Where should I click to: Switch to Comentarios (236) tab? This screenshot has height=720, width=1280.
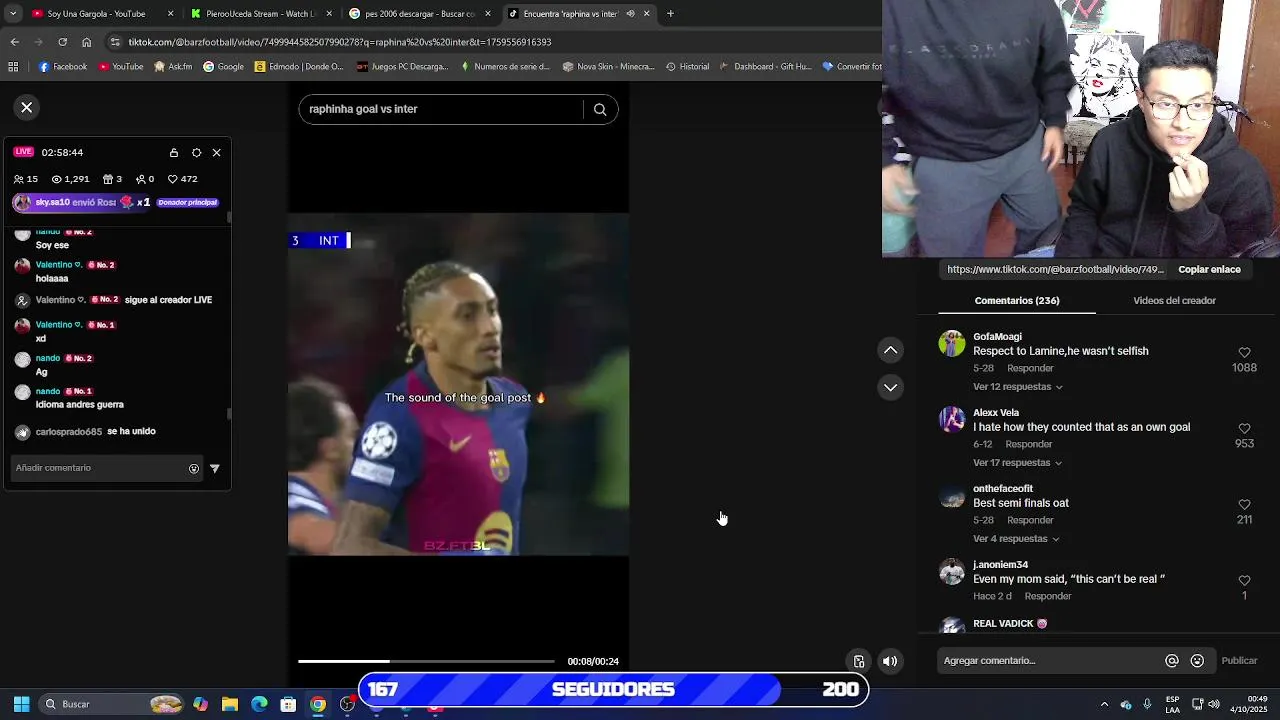click(x=1017, y=300)
